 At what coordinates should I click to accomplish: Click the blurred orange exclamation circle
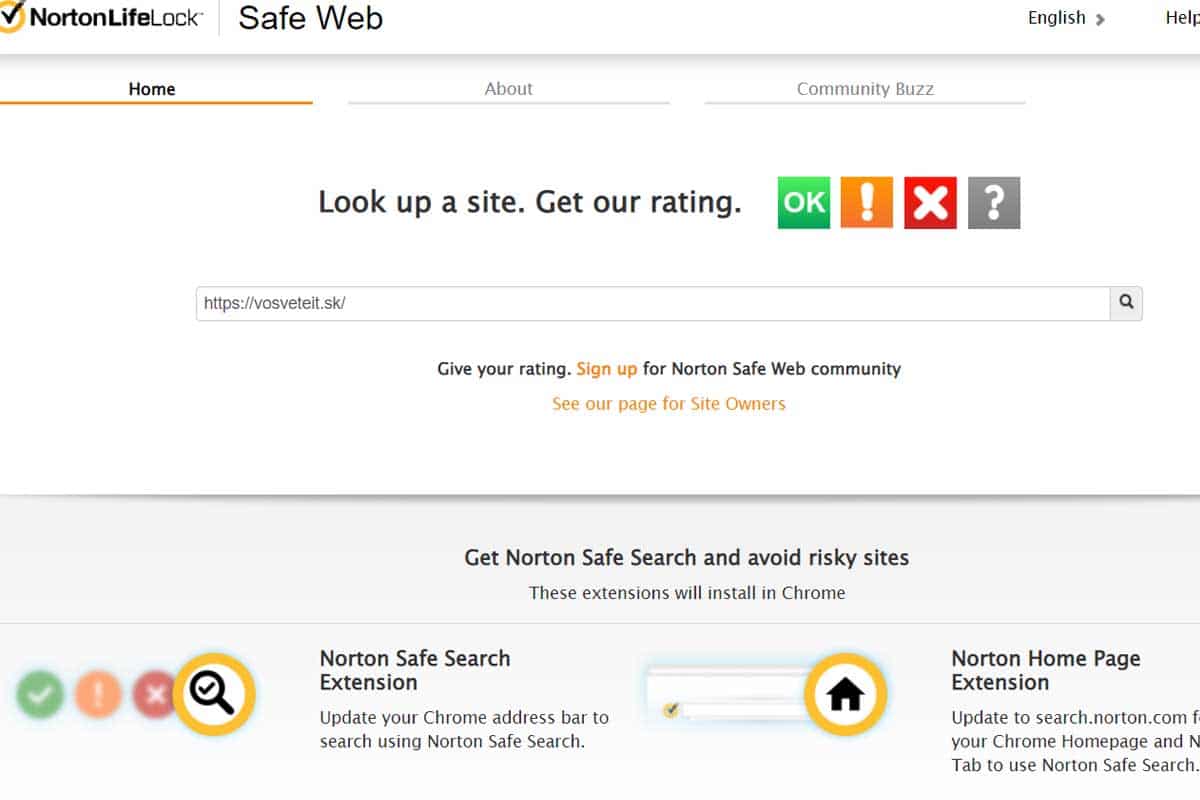click(98, 694)
